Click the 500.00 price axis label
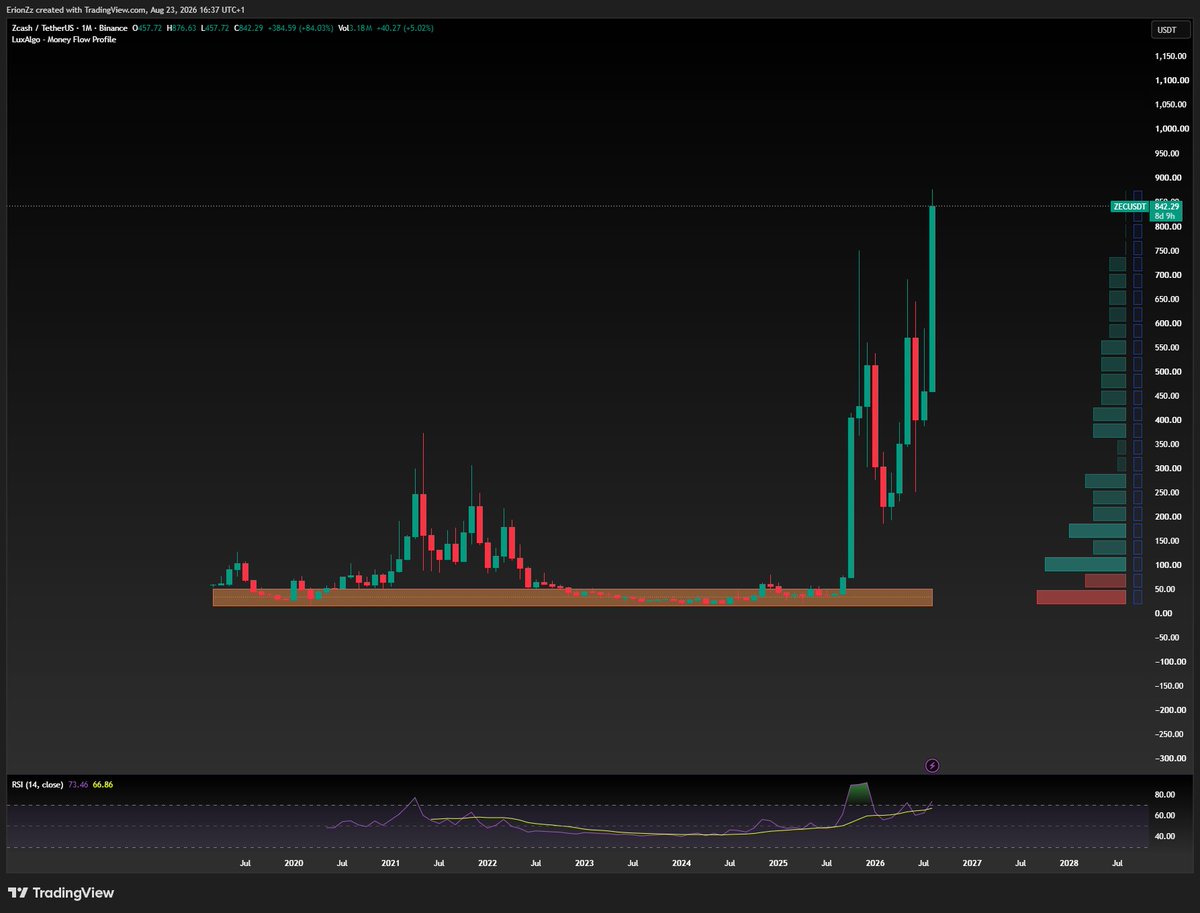The width and height of the screenshot is (1200, 913). pyautogui.click(x=1169, y=372)
